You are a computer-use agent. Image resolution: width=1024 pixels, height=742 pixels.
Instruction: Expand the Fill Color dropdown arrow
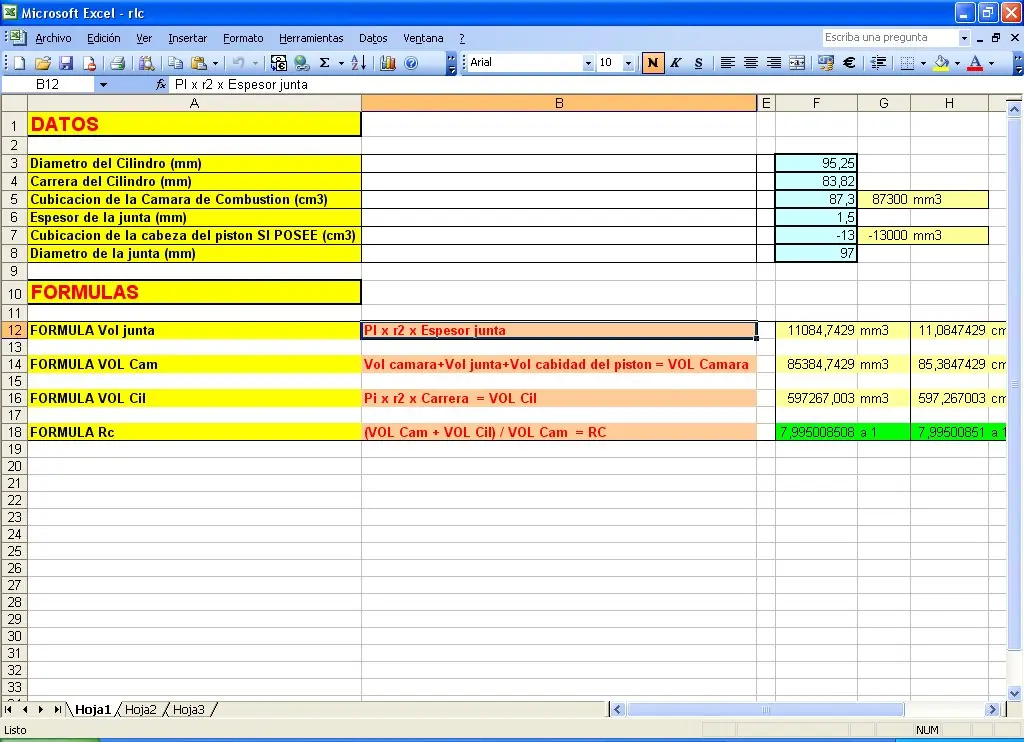click(x=957, y=63)
